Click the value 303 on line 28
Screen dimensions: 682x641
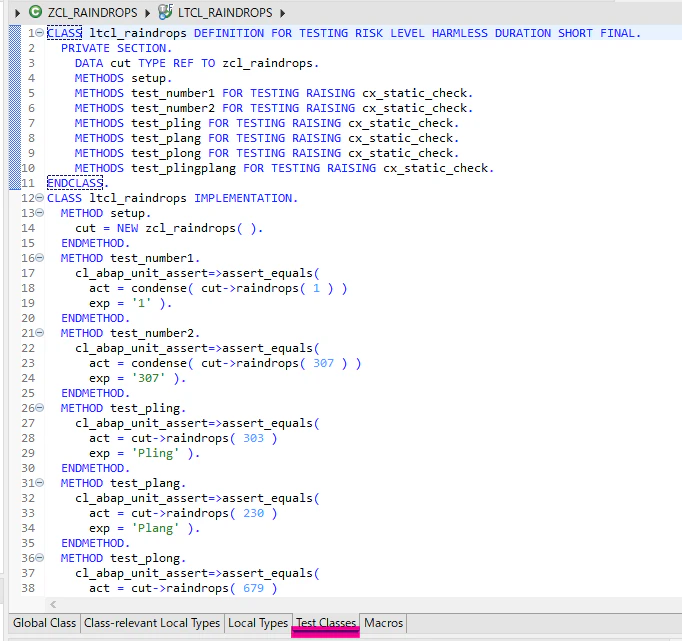[x=254, y=438]
